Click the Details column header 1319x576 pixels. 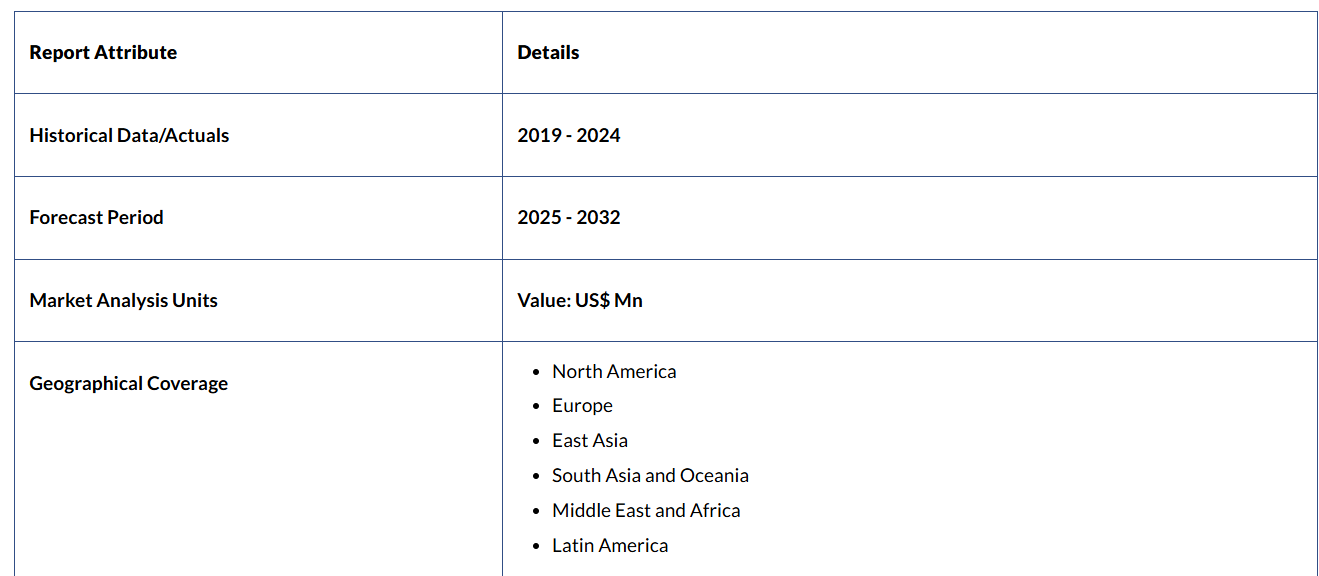[548, 53]
